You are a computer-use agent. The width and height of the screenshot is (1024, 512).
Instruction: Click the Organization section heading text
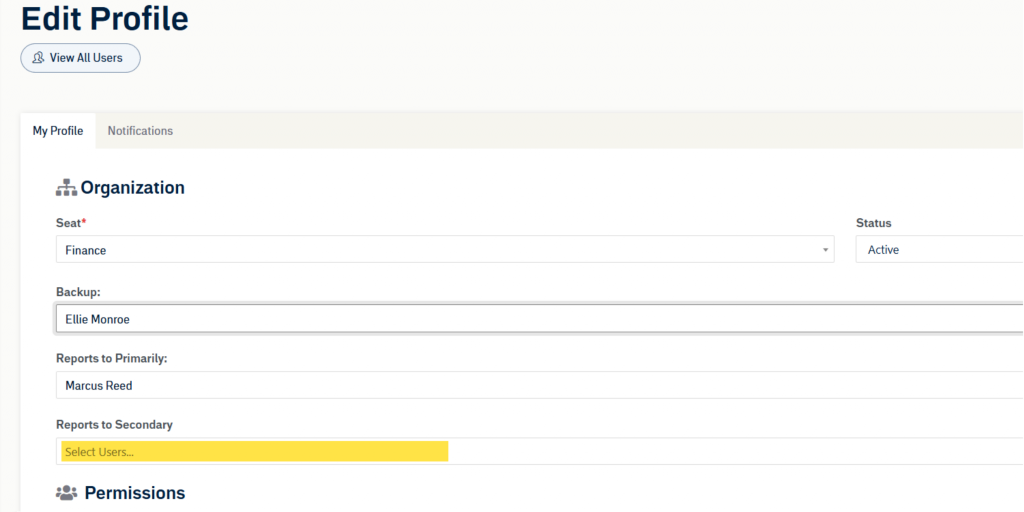132,188
